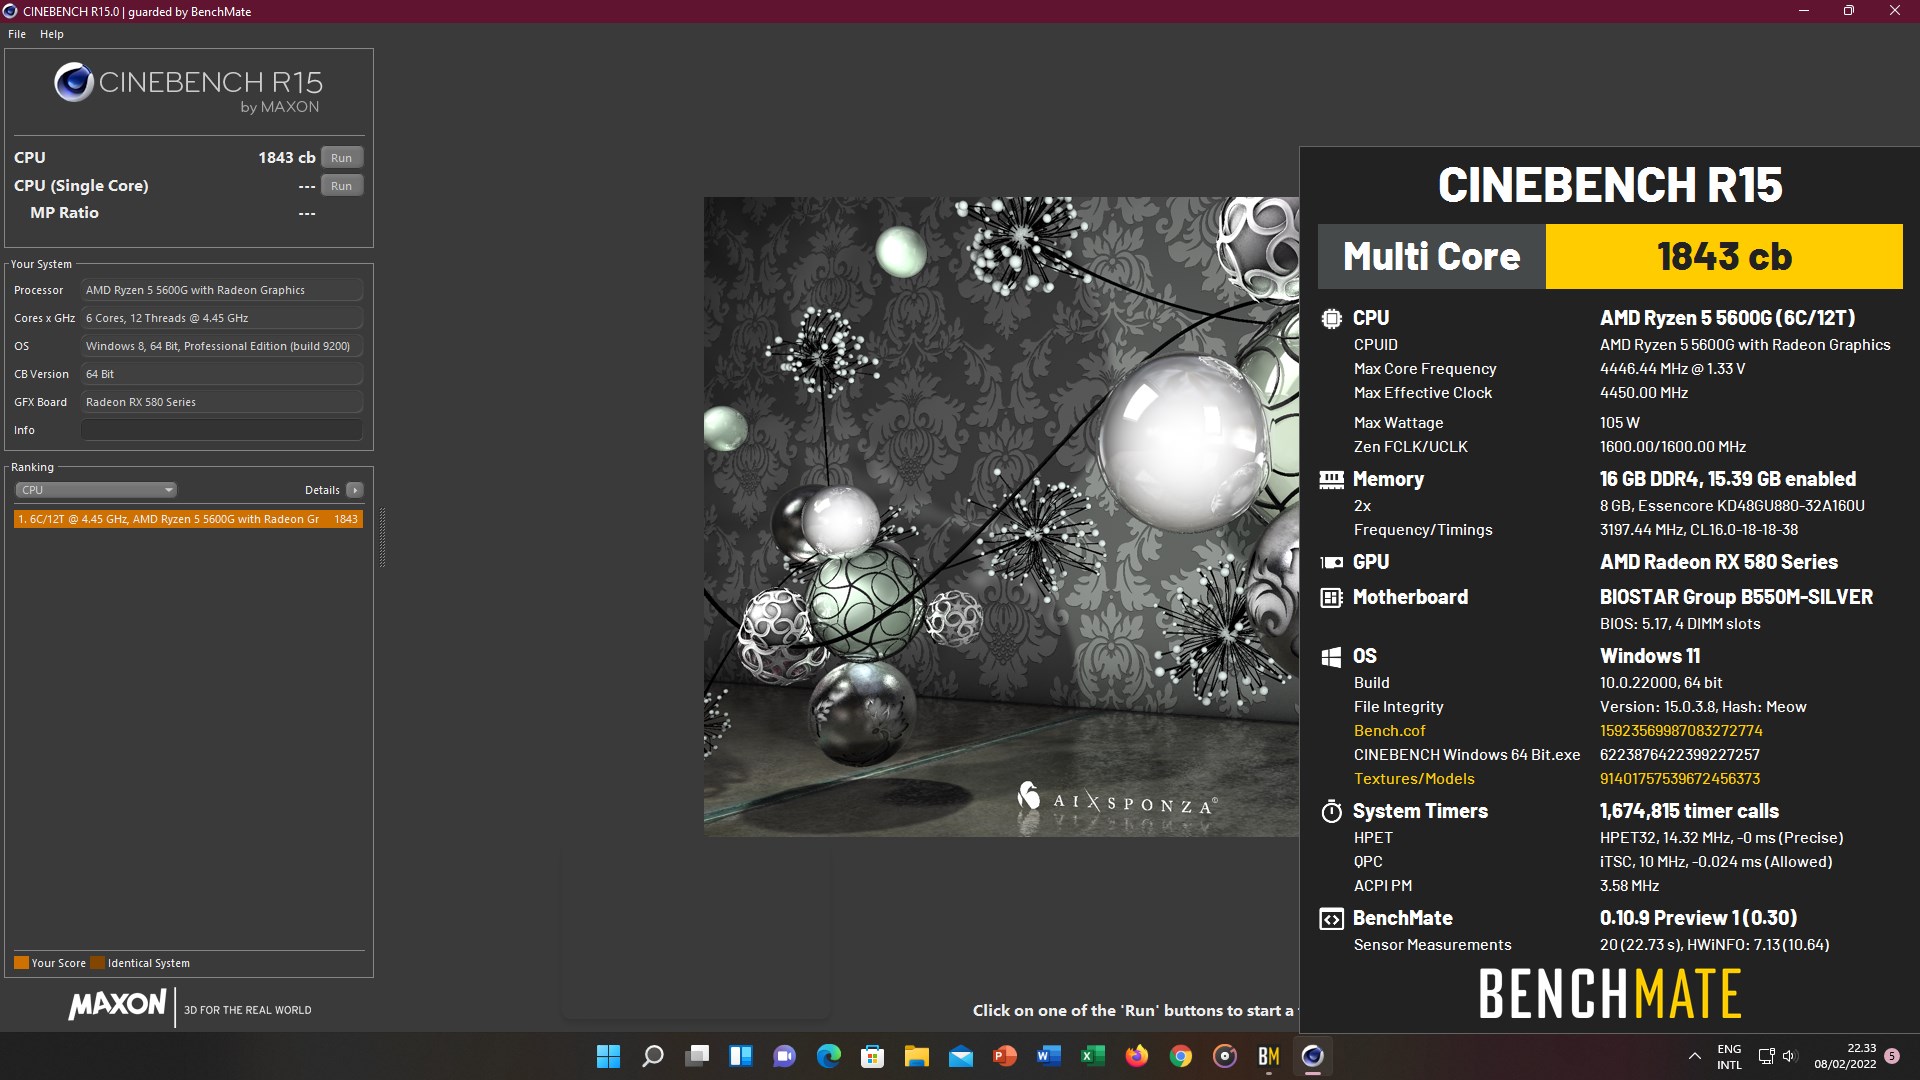Click the orange Your Score legend swatch

coord(21,963)
